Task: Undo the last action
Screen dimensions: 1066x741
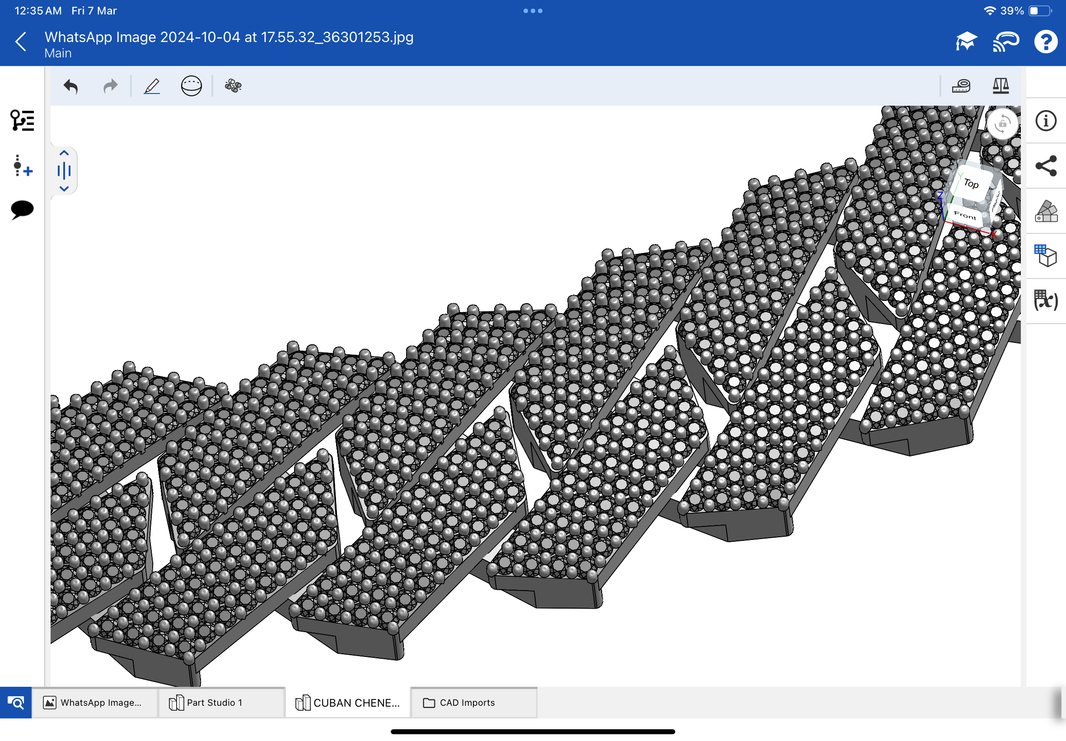Action: [70, 86]
